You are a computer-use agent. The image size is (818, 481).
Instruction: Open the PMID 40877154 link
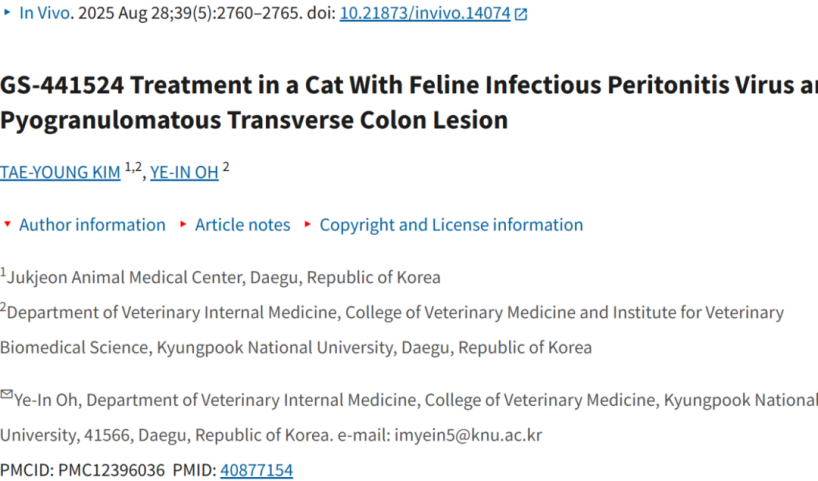[256, 470]
